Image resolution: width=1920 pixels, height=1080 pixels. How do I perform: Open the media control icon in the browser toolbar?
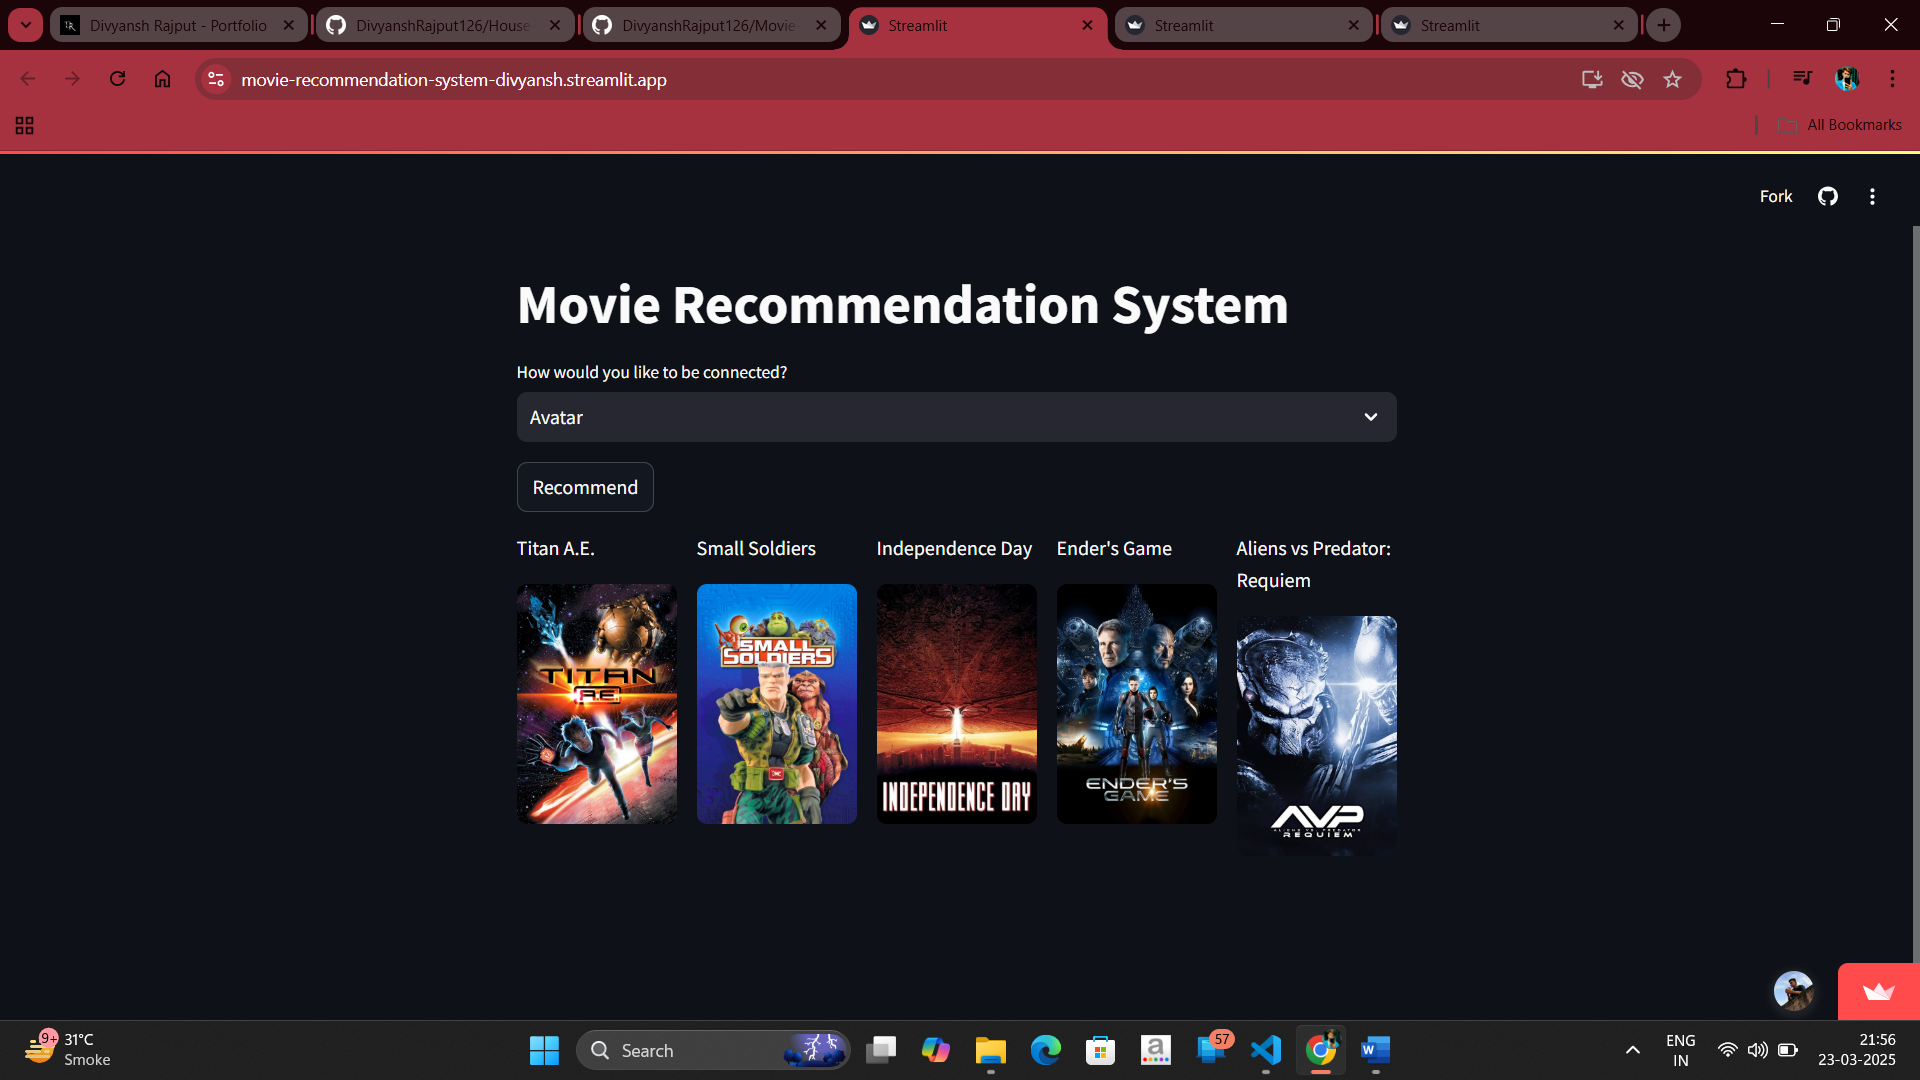coord(1802,78)
